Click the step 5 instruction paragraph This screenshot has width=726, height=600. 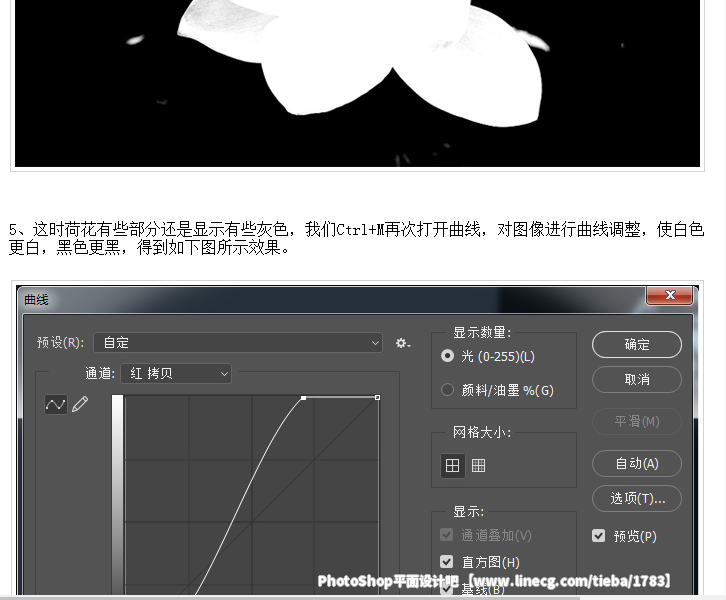pos(357,238)
